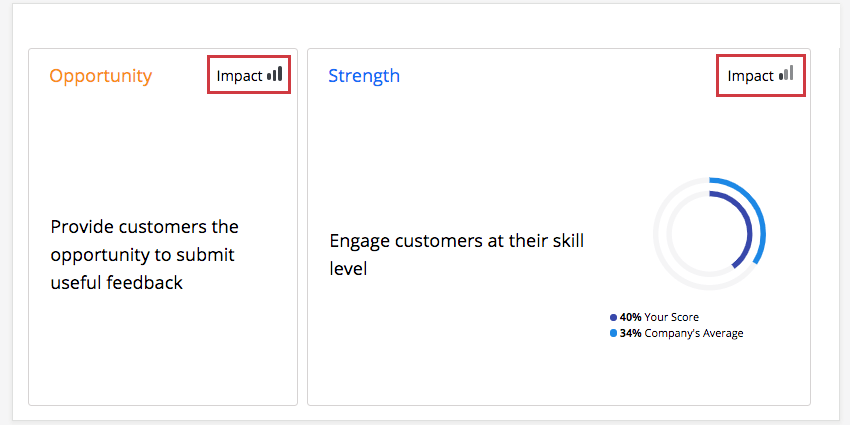
Task: Click the 40% value in the legend
Action: click(x=629, y=318)
